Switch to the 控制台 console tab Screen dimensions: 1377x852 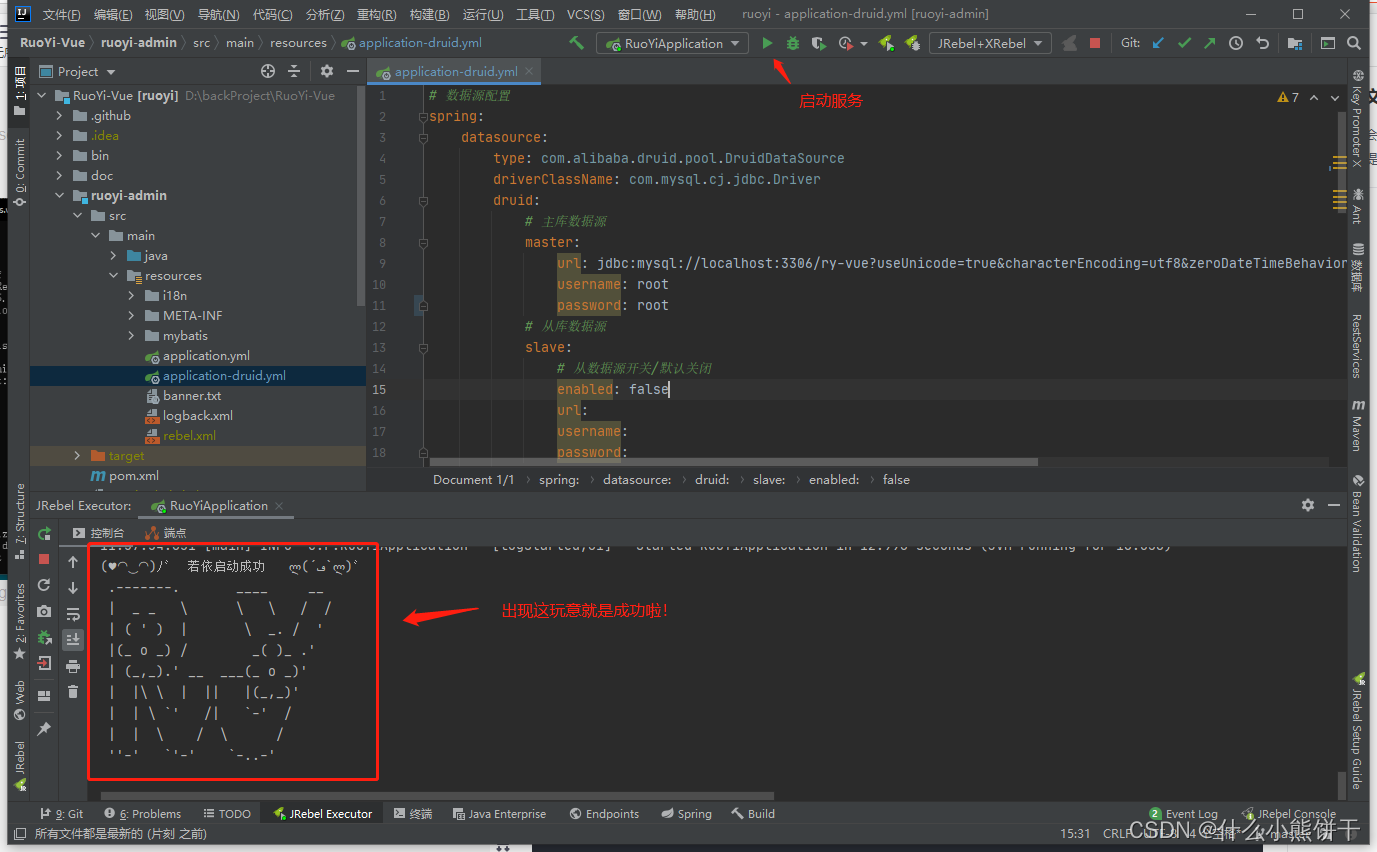(x=99, y=533)
